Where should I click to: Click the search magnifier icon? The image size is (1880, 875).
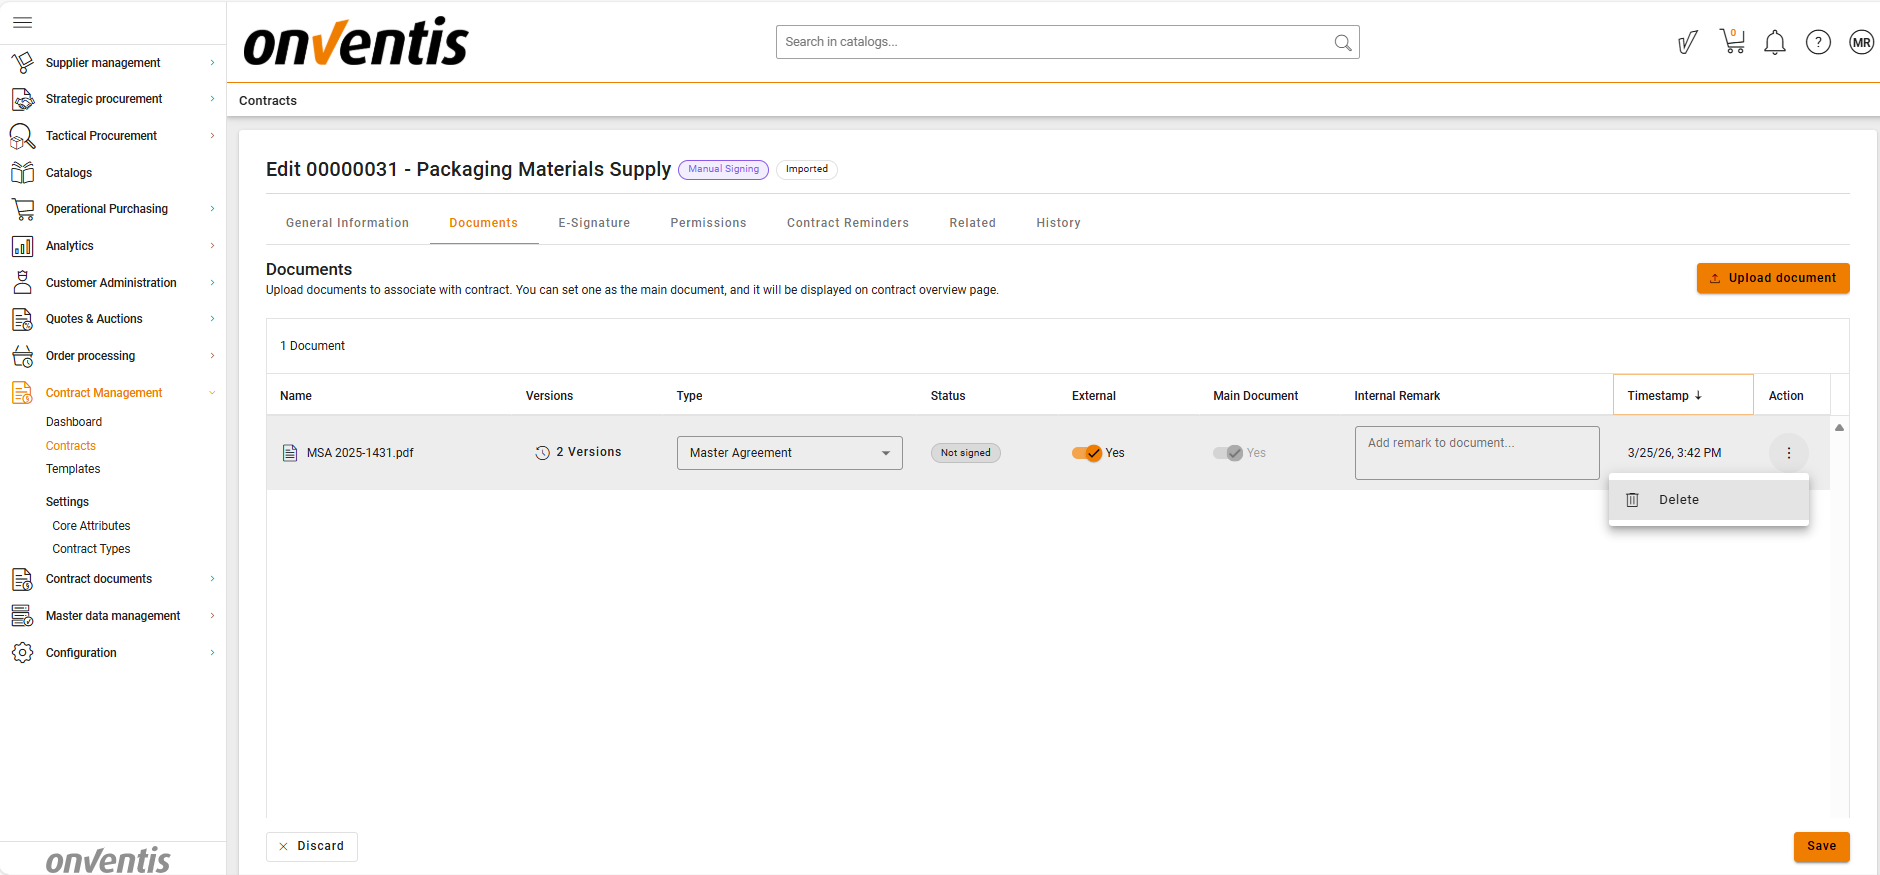coord(1342,42)
